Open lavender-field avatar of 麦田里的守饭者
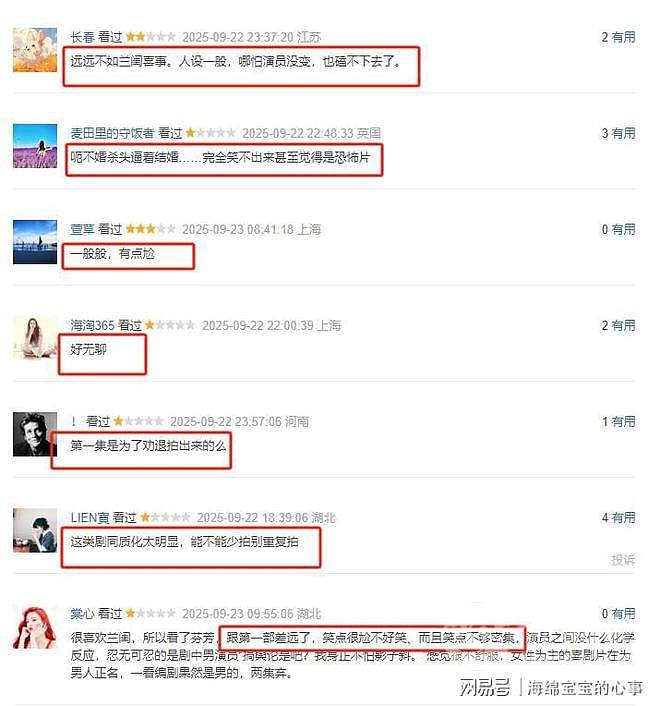660x706 pixels. (x=35, y=146)
